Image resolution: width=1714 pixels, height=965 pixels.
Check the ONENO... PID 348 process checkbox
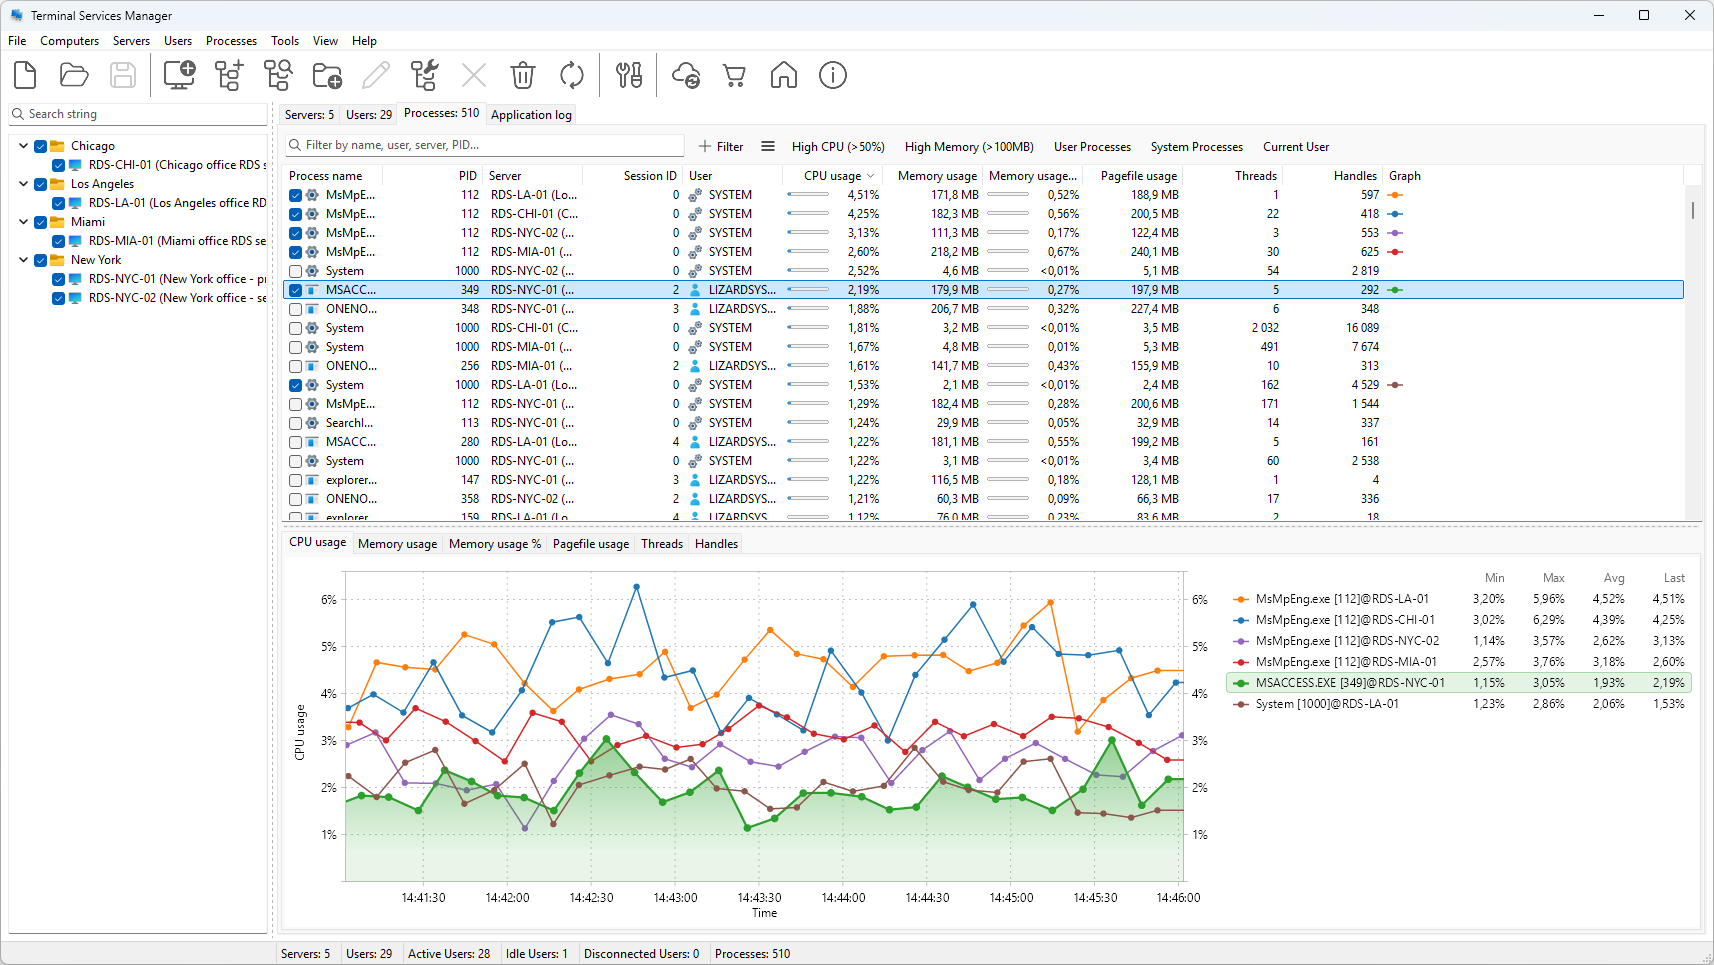coord(295,309)
